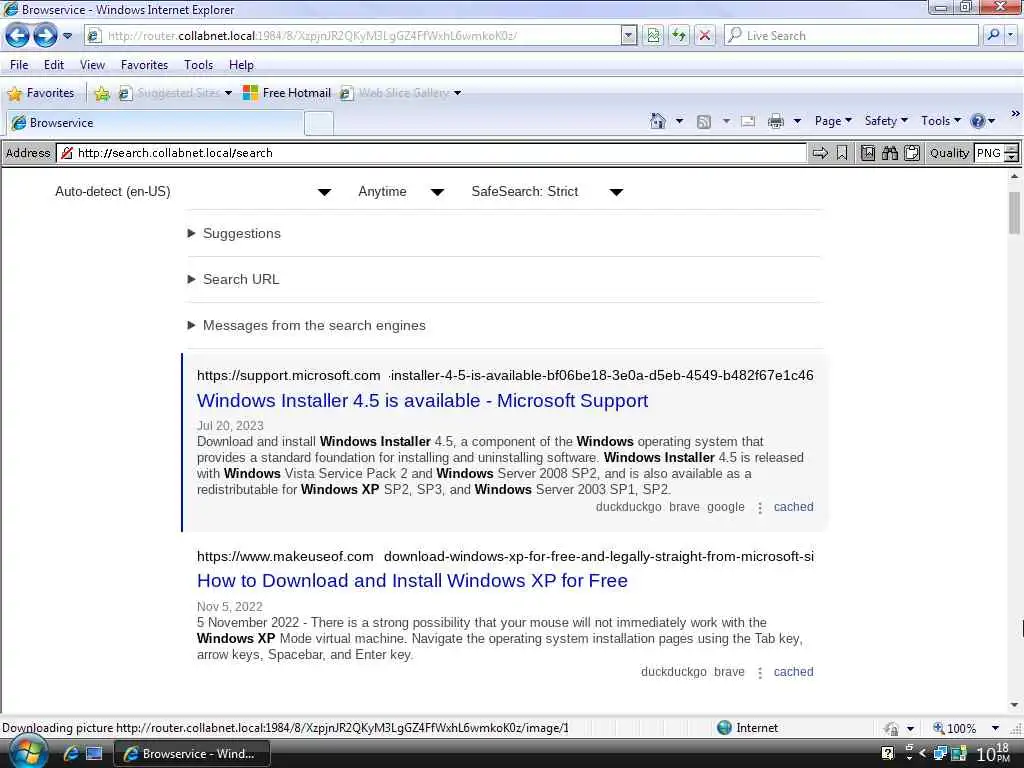
Task: Open the Web Slice Gallery dropdown
Action: [x=458, y=93]
